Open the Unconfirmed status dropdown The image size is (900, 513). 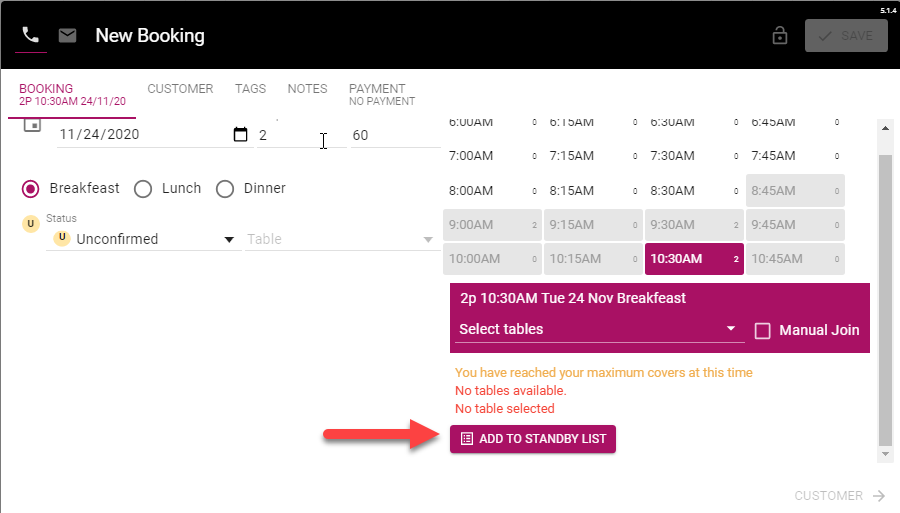[145, 239]
